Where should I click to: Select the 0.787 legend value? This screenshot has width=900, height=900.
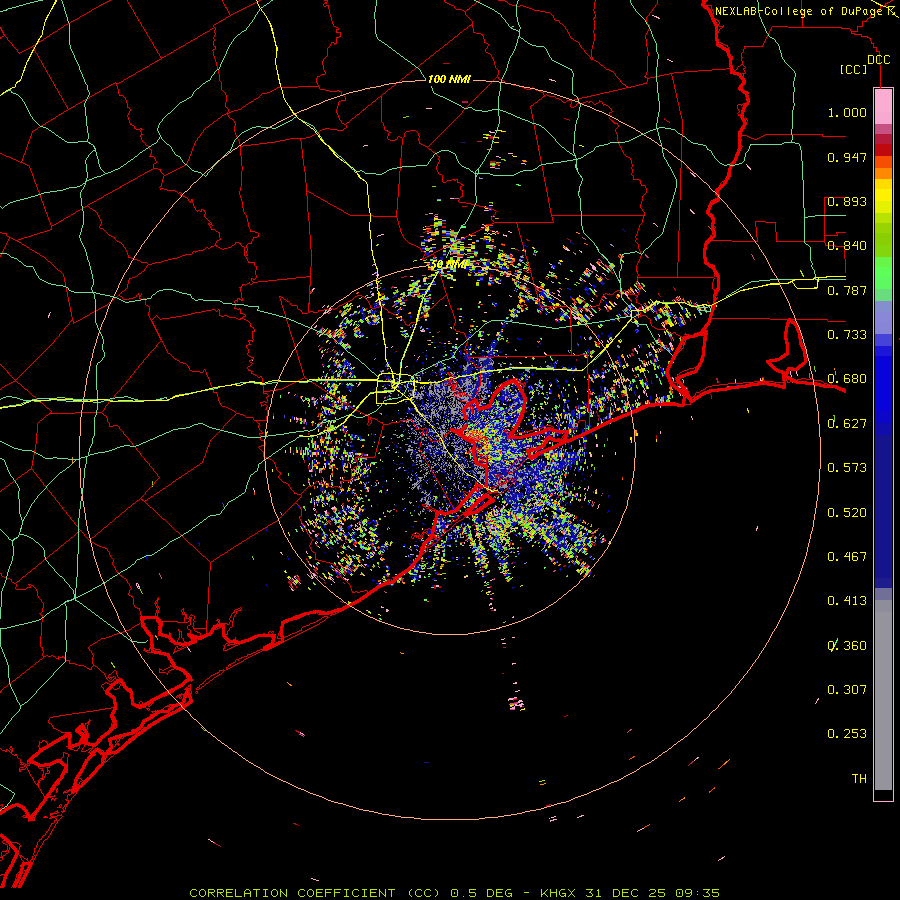pos(847,290)
